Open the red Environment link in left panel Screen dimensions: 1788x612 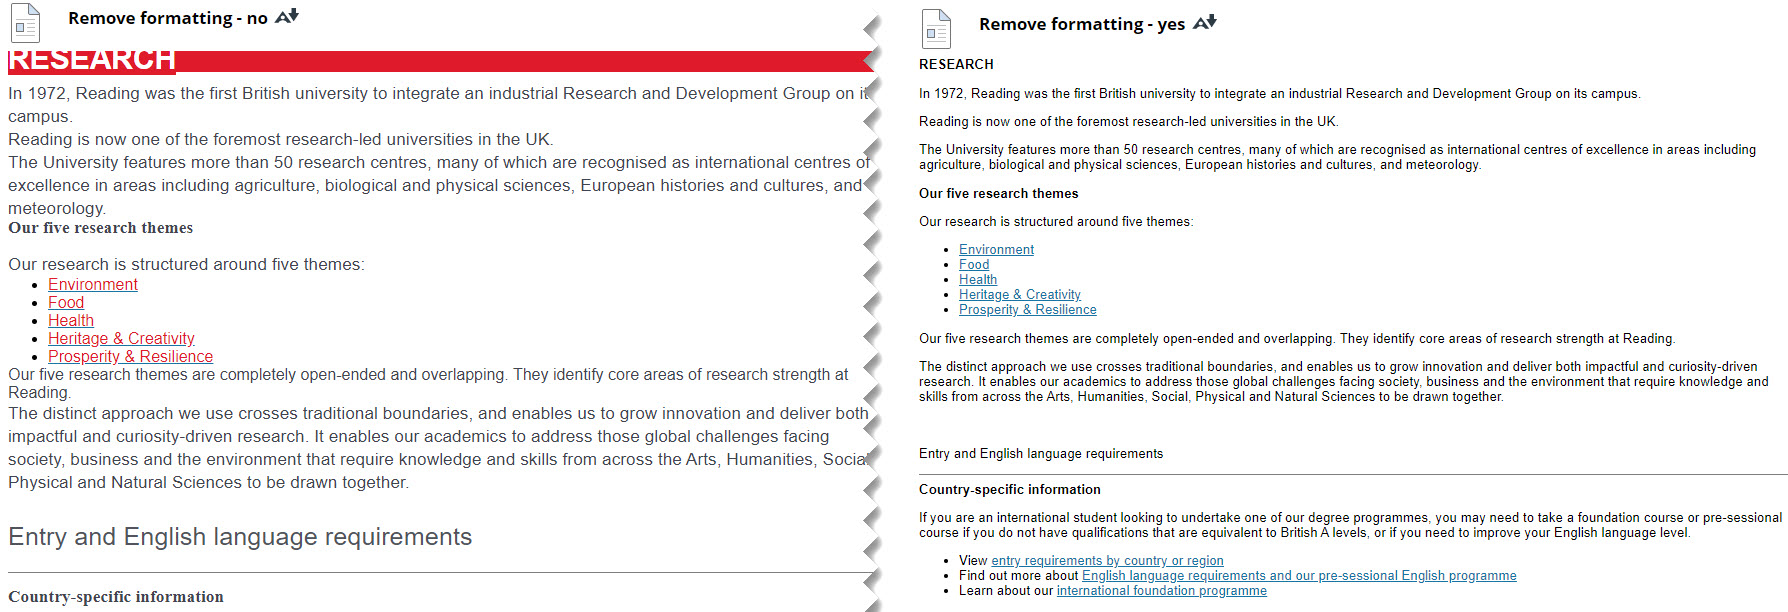tap(93, 285)
